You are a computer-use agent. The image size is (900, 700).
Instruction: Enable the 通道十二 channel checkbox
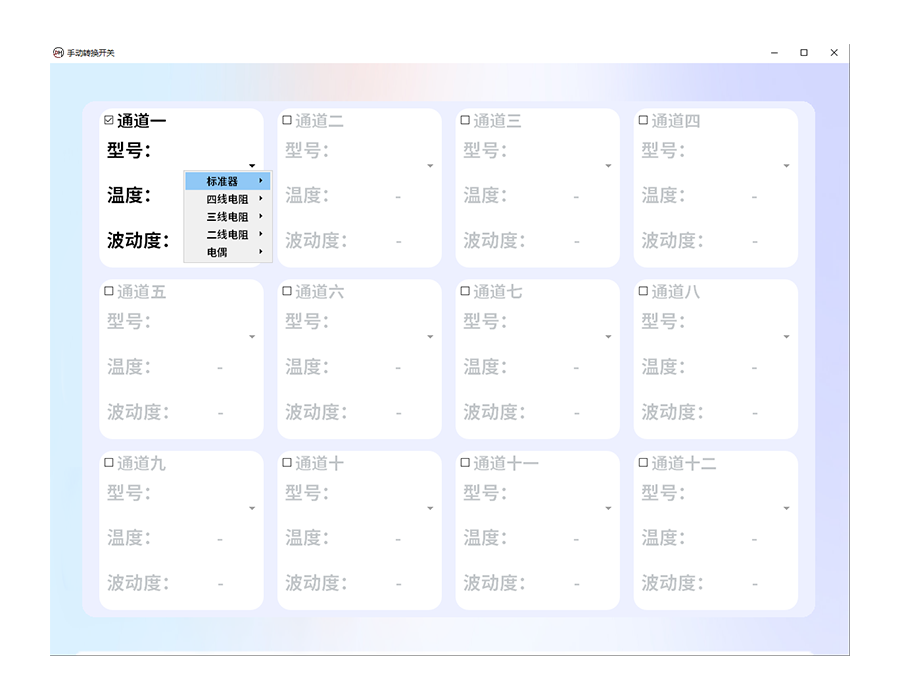click(641, 462)
